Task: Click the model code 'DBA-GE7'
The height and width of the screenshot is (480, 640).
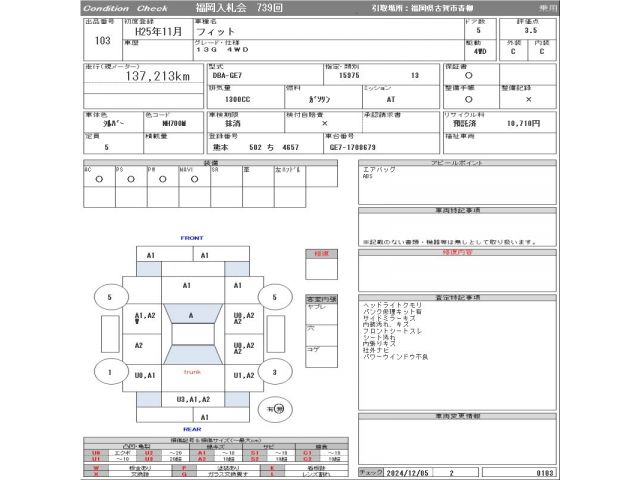Action: 227,76
